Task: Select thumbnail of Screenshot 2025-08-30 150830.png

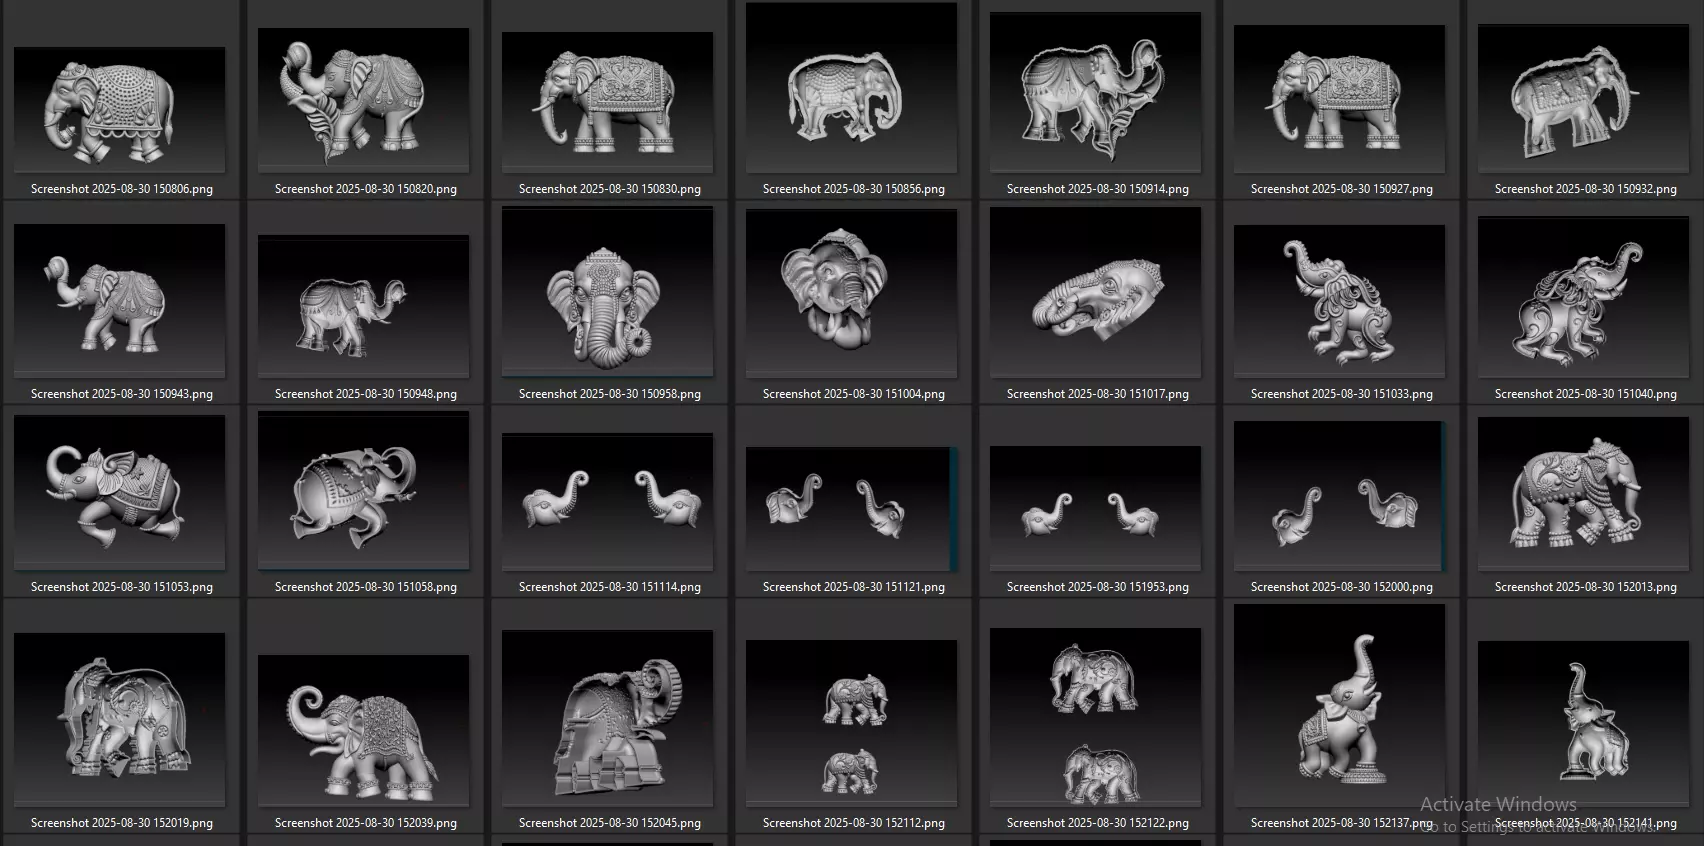Action: [608, 102]
